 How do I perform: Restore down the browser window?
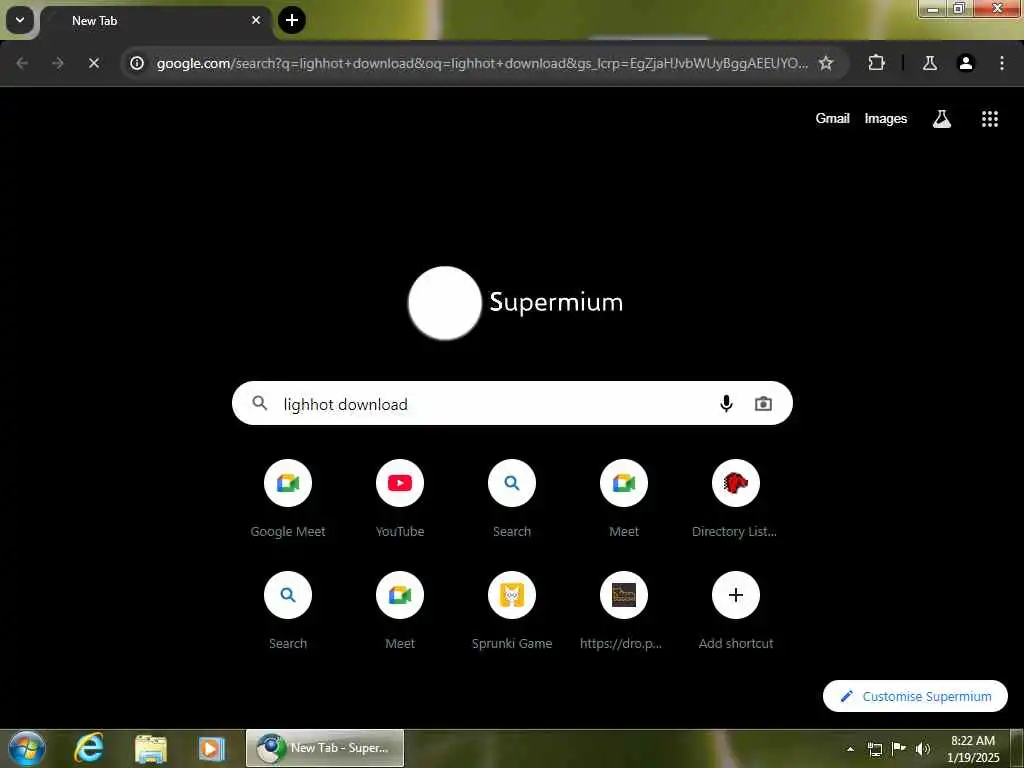click(x=959, y=8)
